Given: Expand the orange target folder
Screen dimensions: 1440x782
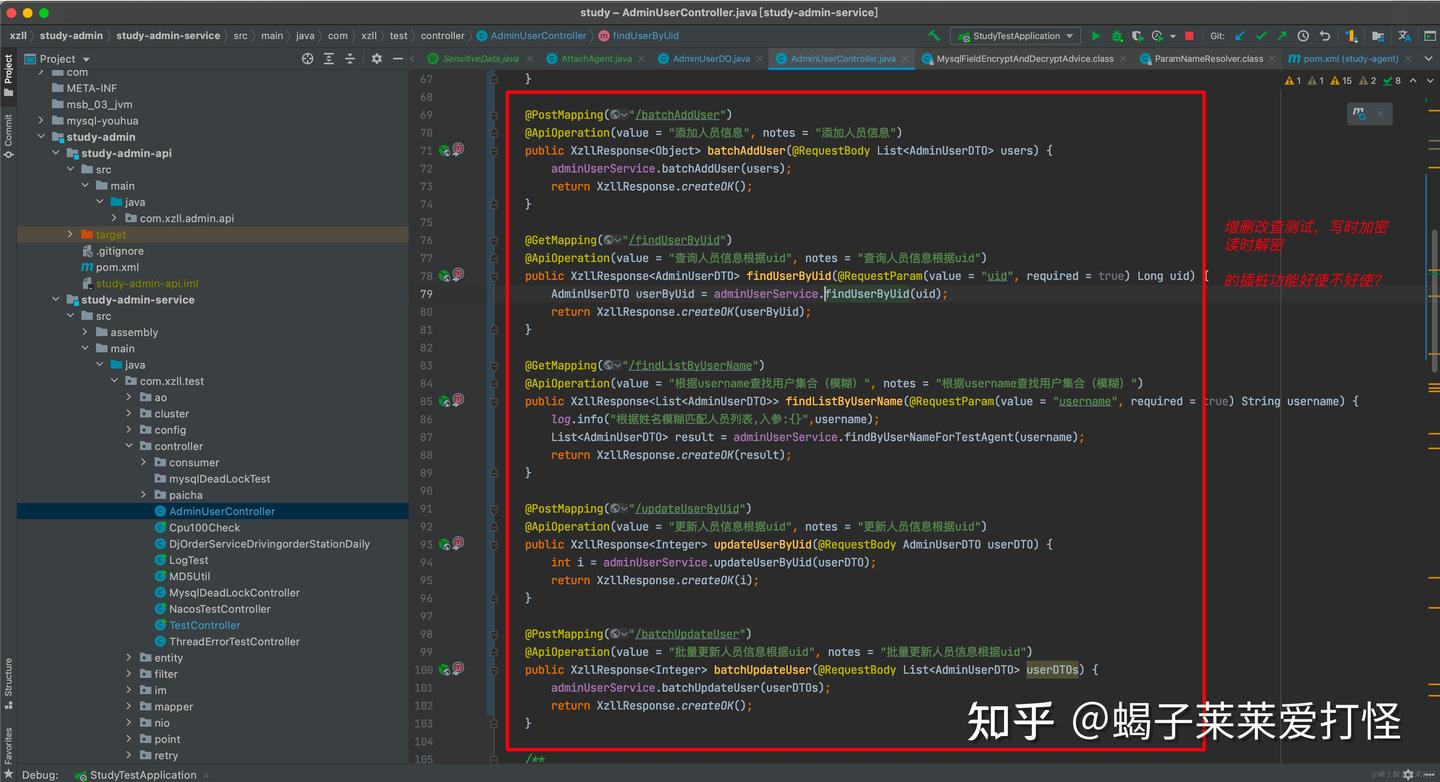Looking at the screenshot, I should 70,235.
